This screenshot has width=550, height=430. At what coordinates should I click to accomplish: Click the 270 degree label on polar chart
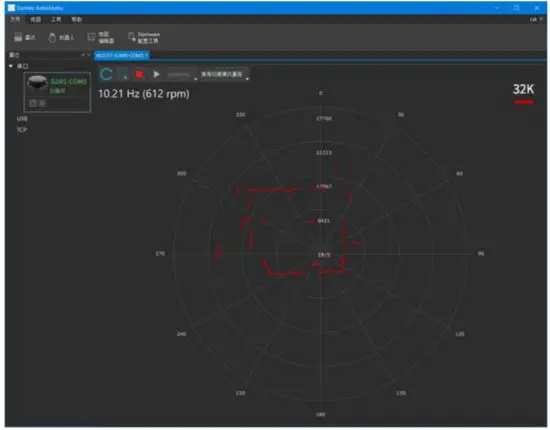coord(160,253)
